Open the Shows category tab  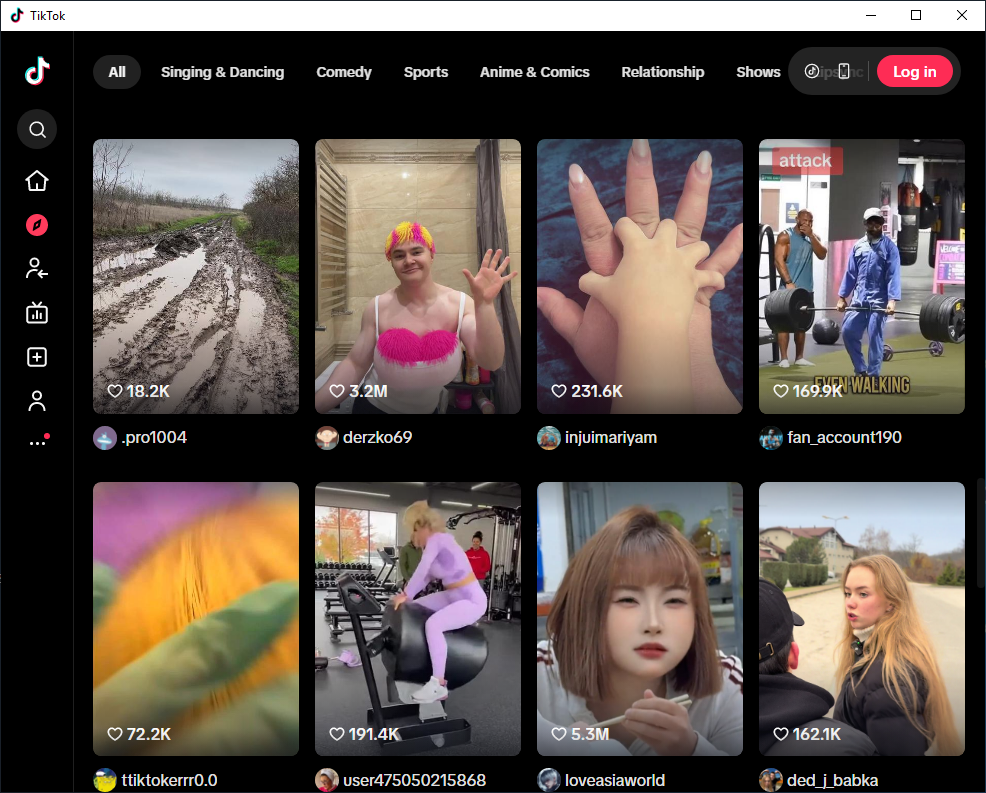point(758,71)
